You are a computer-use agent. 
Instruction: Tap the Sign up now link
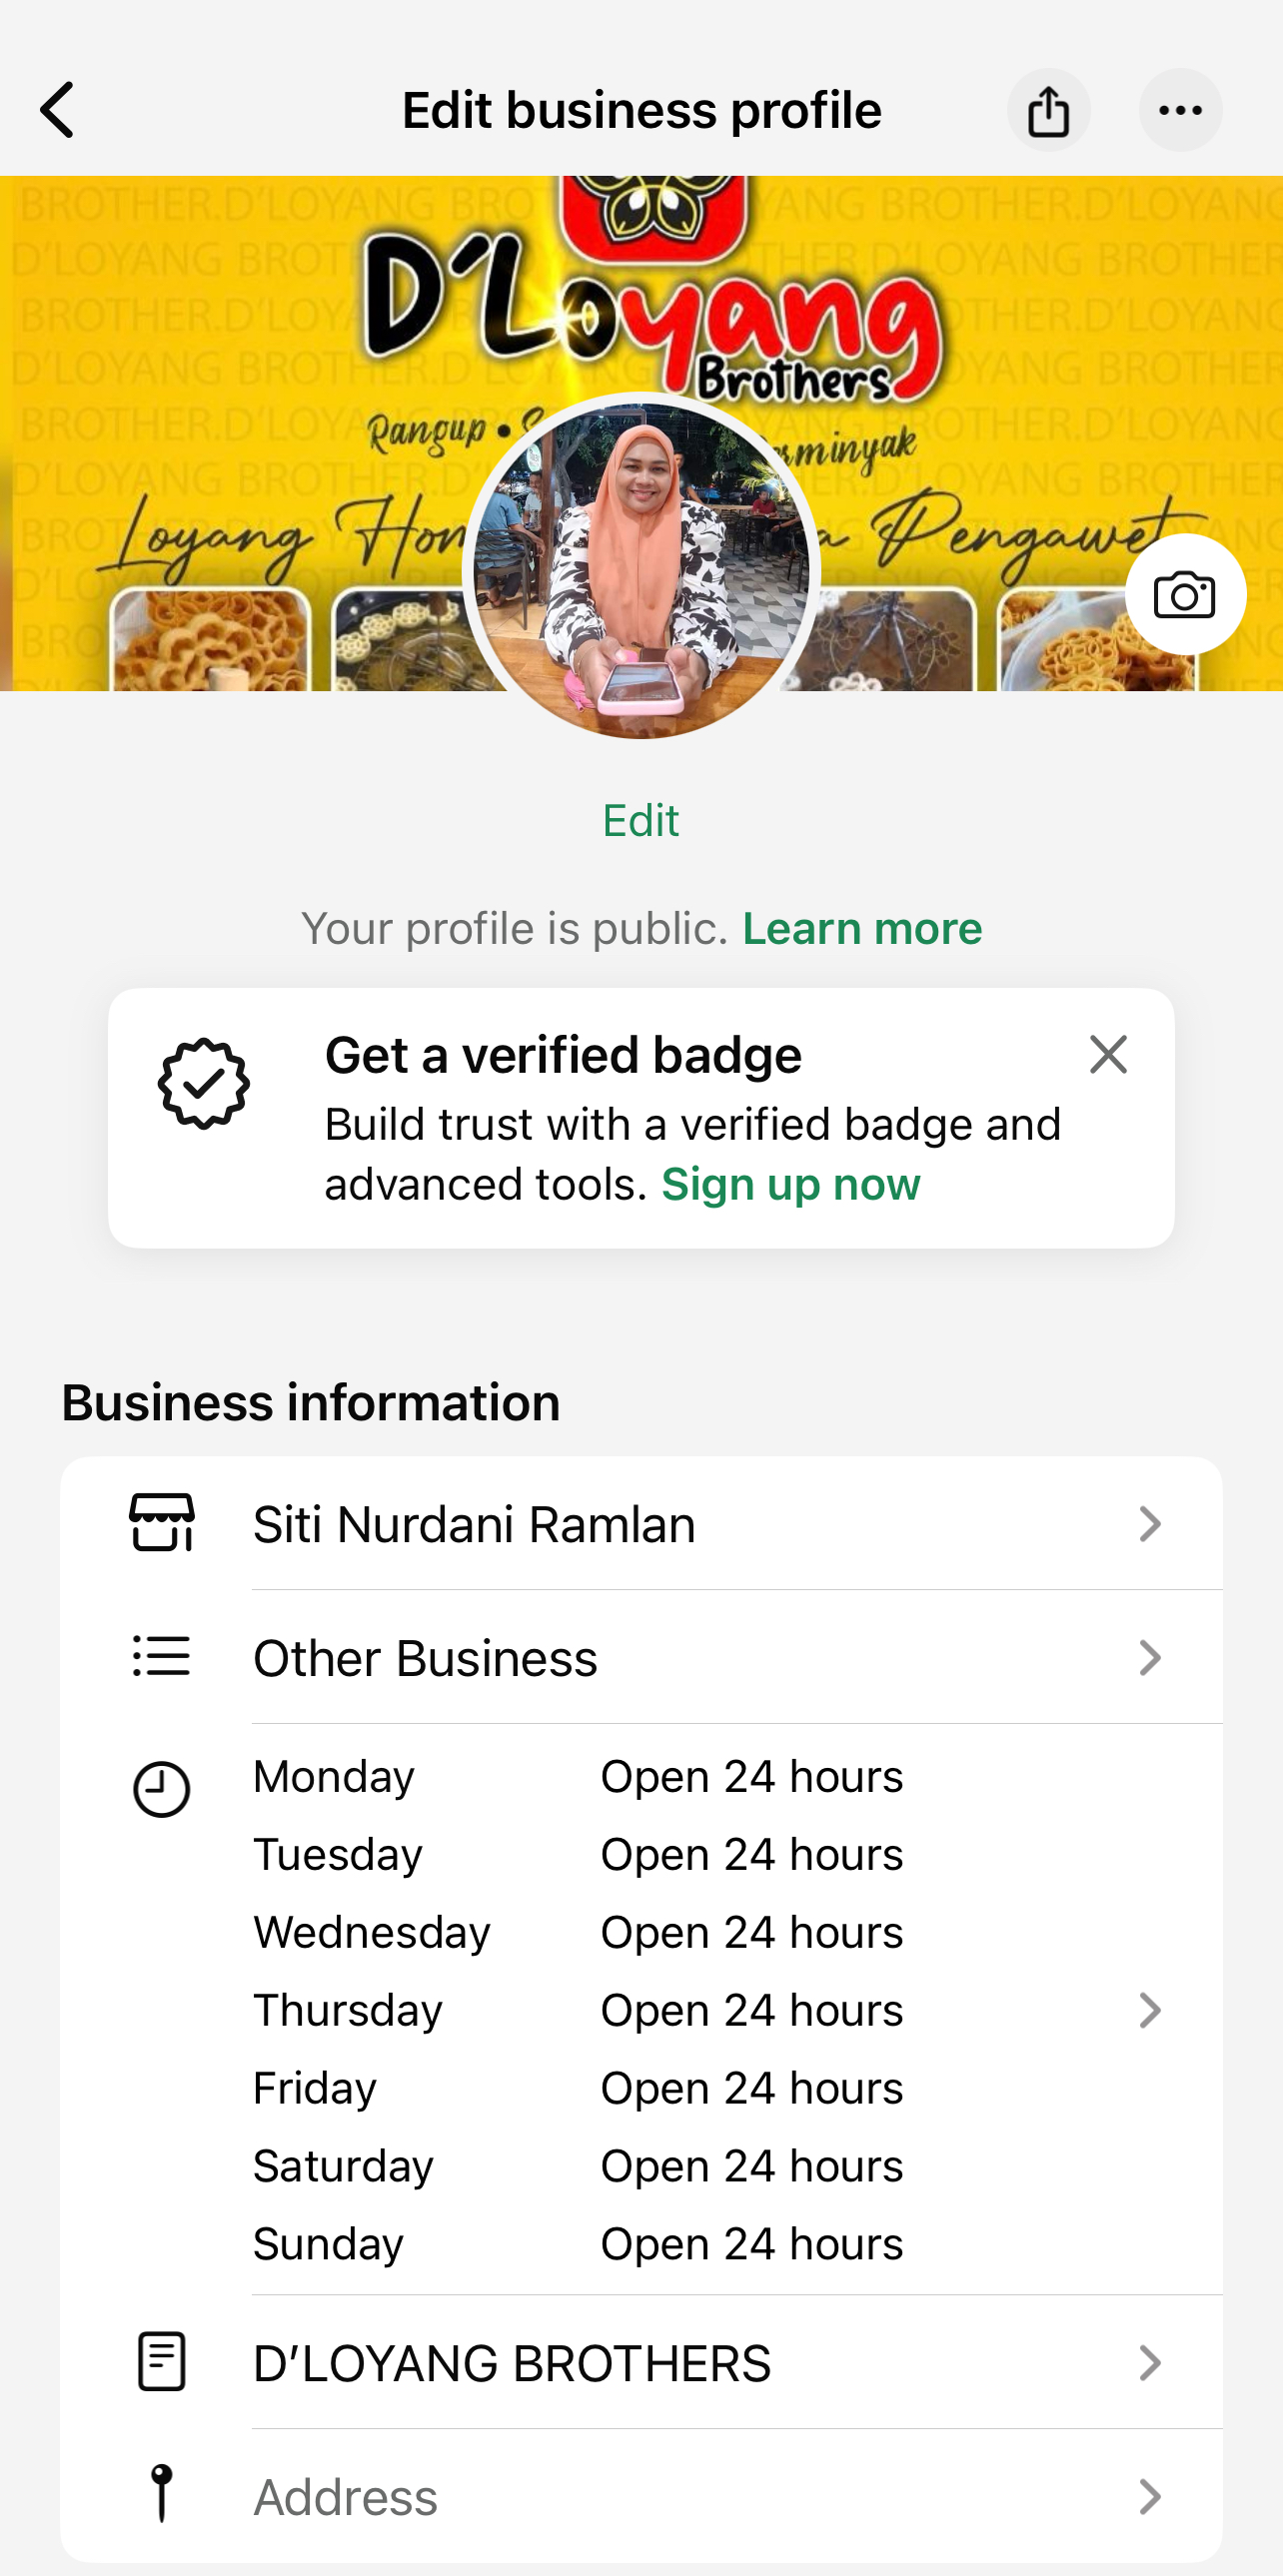coord(790,1185)
